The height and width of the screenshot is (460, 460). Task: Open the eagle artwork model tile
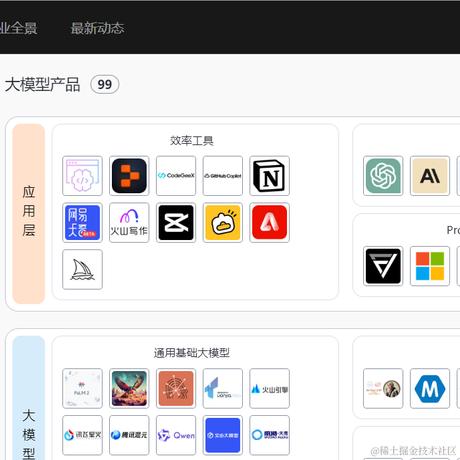129,388
